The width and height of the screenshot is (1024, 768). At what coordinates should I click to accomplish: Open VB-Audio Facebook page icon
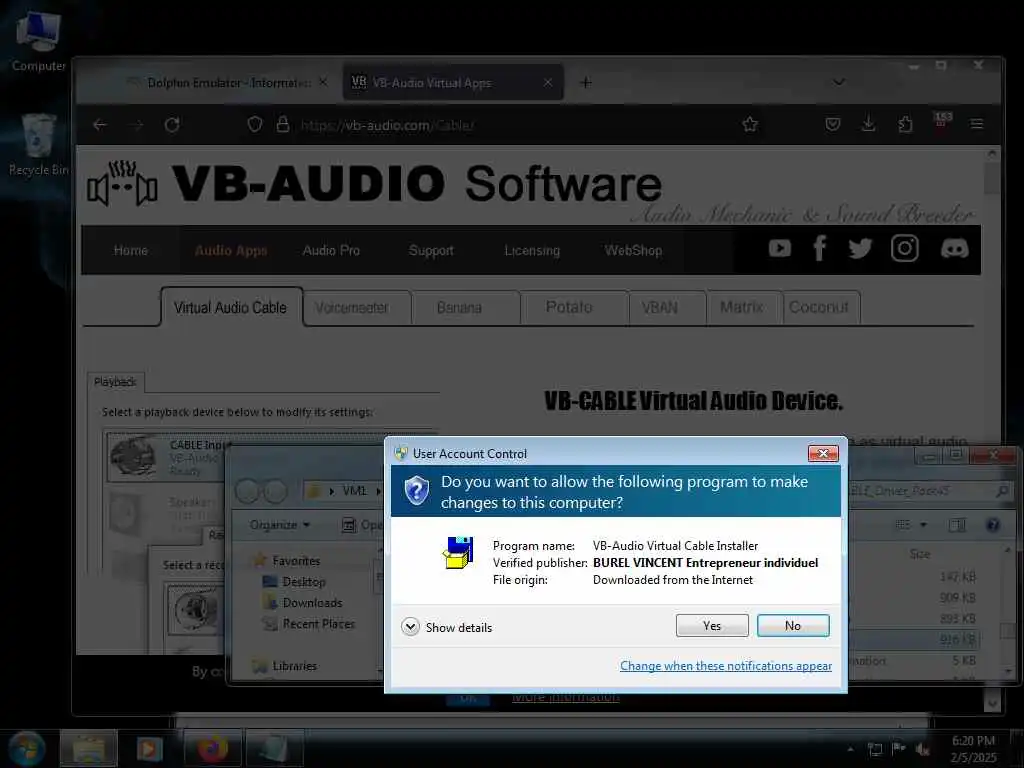coord(820,248)
